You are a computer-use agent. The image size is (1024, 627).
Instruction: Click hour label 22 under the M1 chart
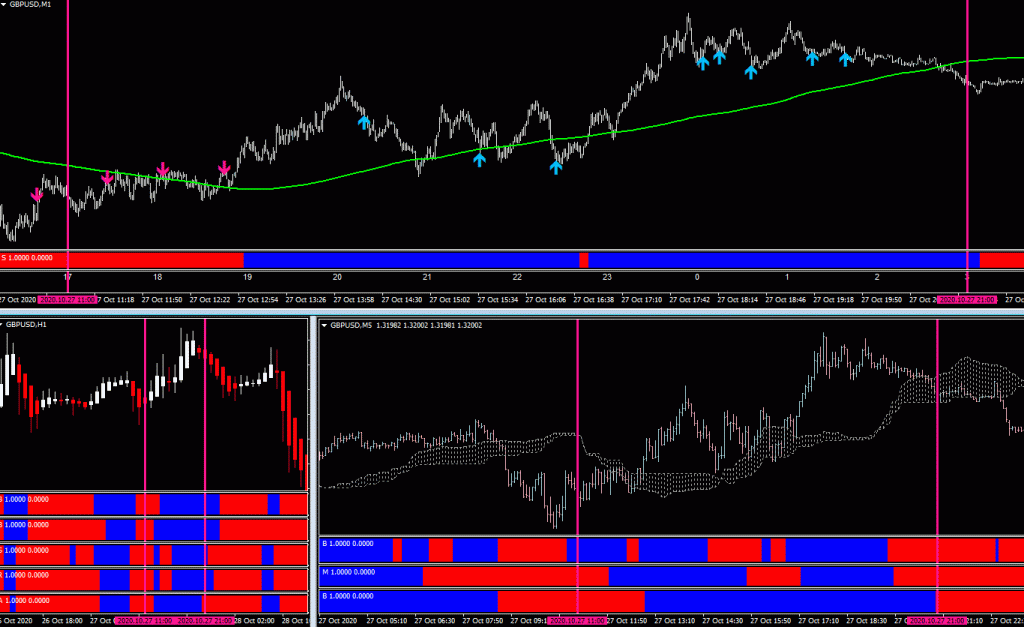point(517,277)
